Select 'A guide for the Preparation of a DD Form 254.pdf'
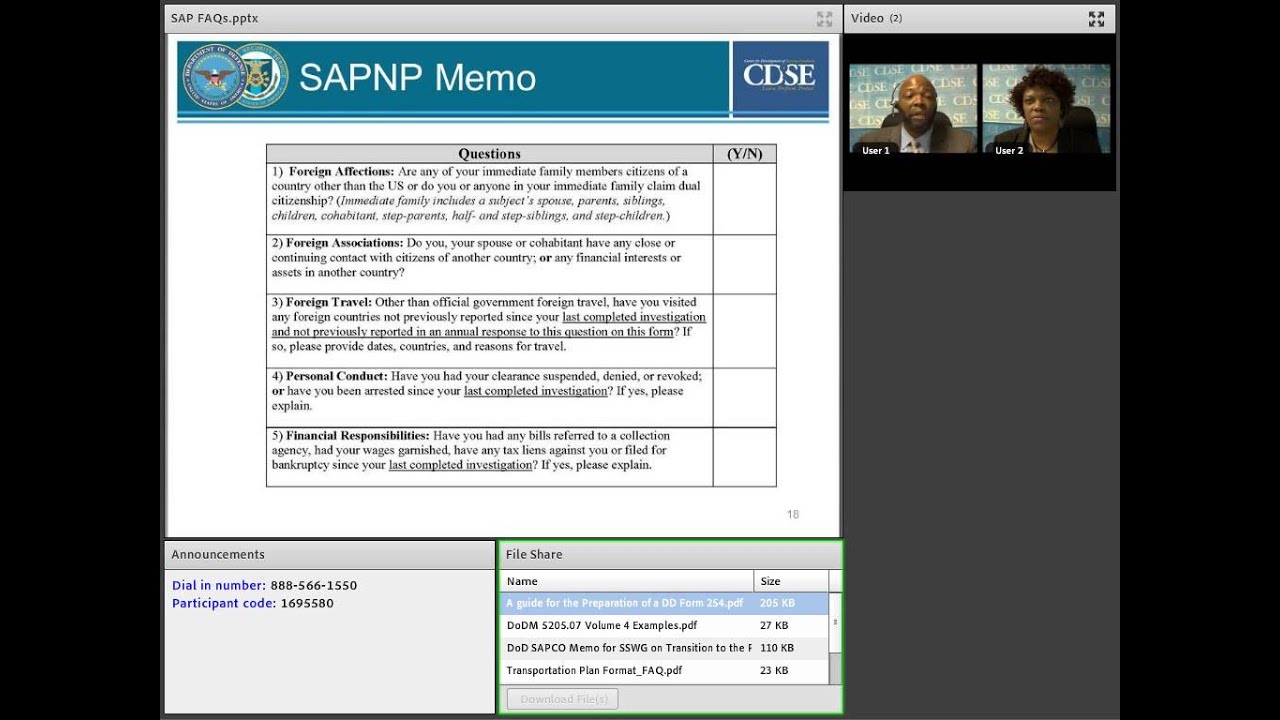The width and height of the screenshot is (1280, 720). (664, 603)
